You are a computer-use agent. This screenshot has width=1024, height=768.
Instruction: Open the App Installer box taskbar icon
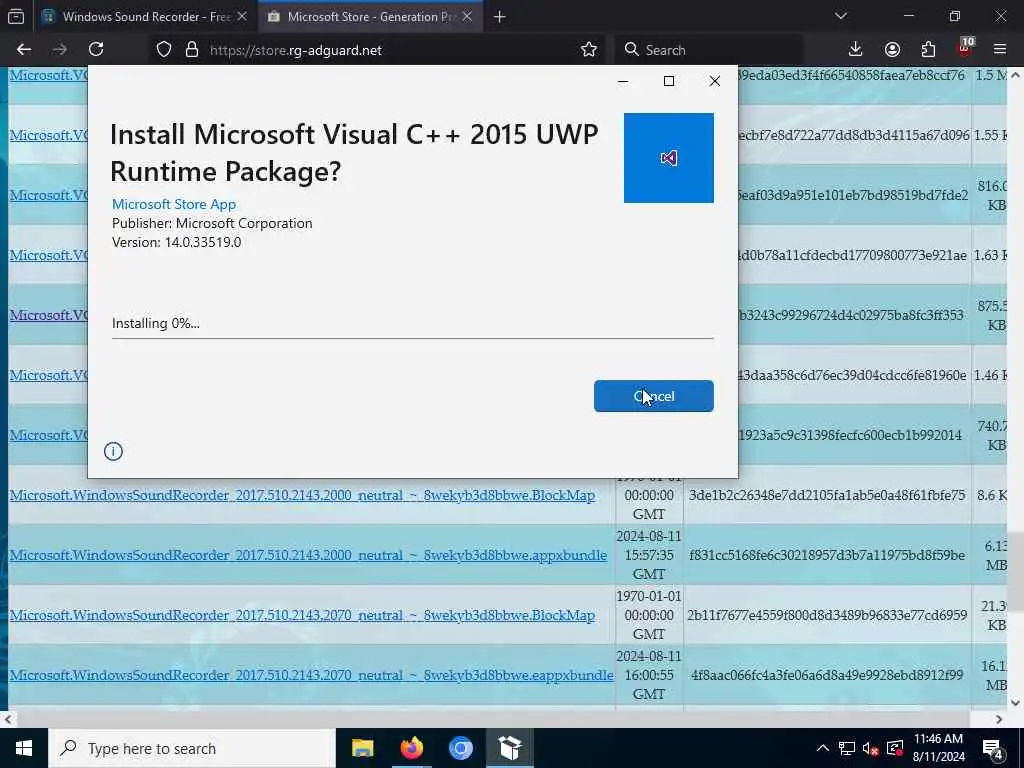[x=509, y=748]
